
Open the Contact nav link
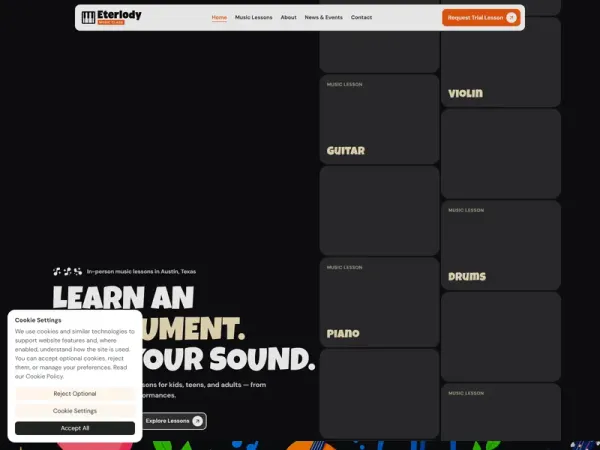click(x=361, y=17)
